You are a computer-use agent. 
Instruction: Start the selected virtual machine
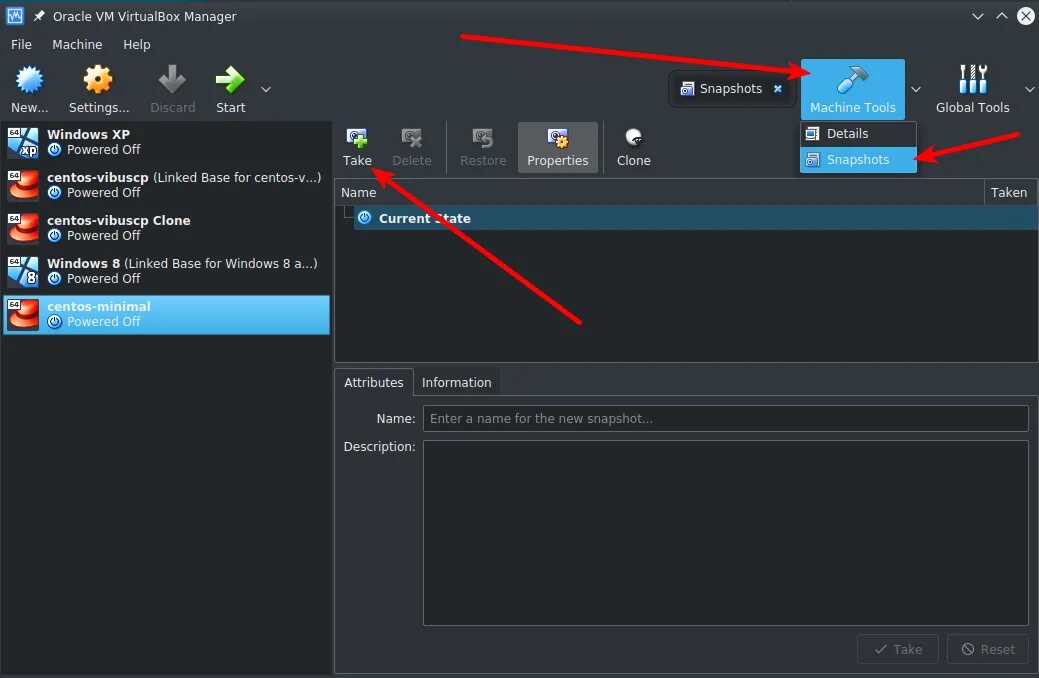click(230, 89)
